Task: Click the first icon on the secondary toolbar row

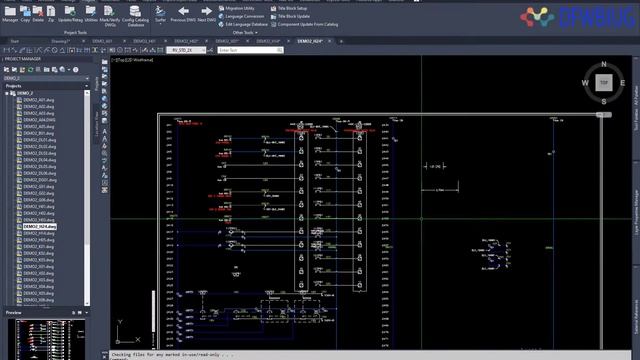Action: 6,50
